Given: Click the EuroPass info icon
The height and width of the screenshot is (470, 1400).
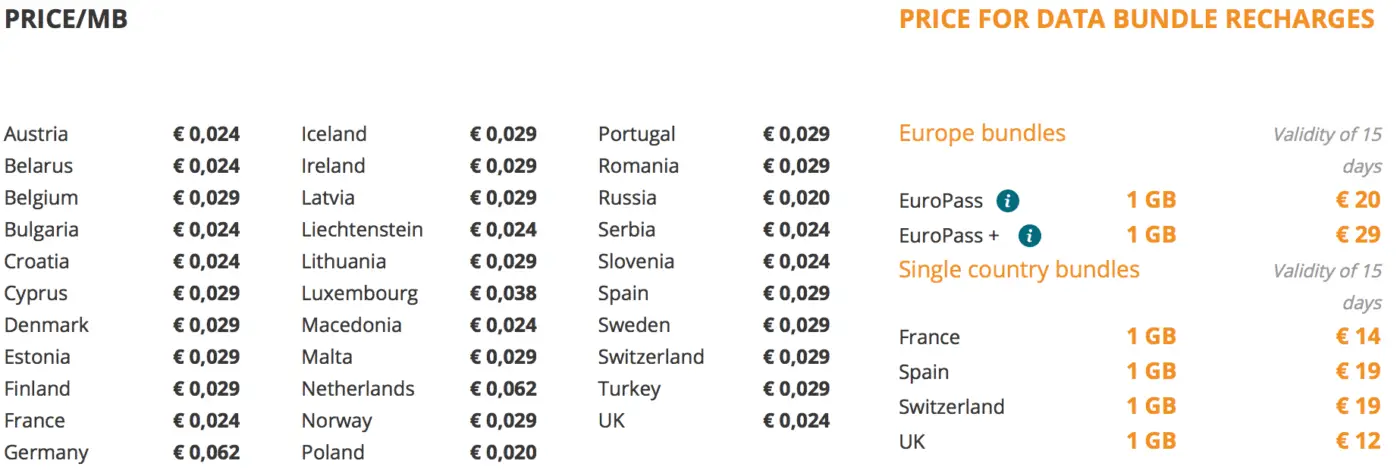Looking at the screenshot, I should click(x=1007, y=201).
